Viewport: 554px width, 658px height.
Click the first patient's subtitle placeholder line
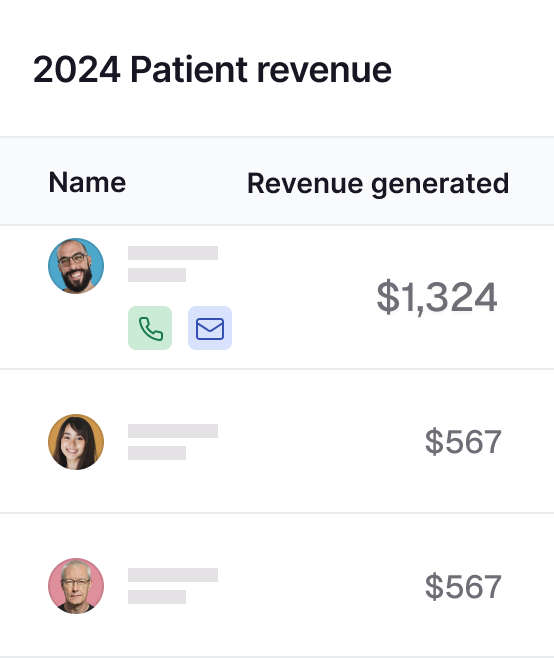click(x=157, y=275)
